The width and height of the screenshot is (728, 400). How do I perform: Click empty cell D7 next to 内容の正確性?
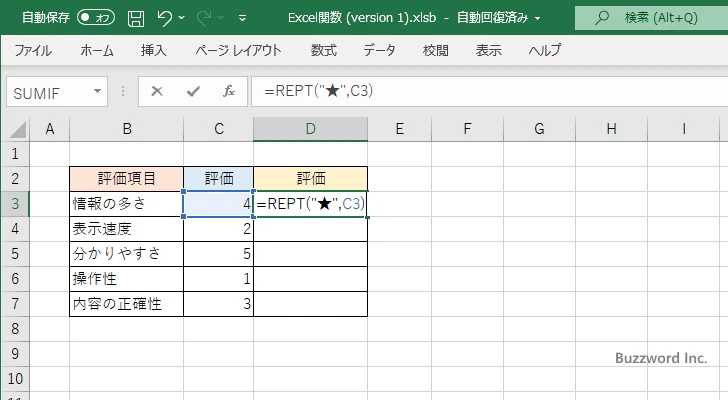point(311,304)
